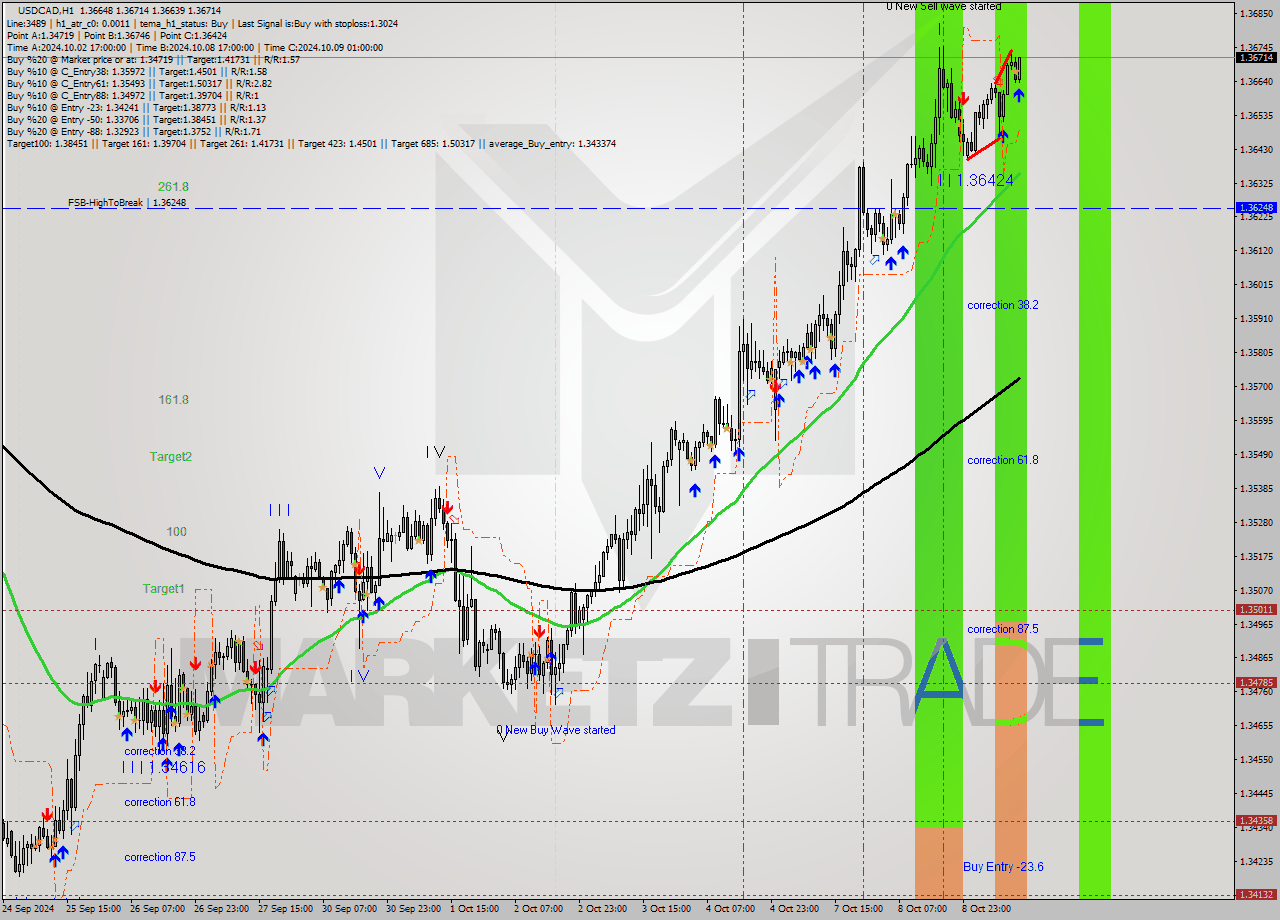Click the 8 Oct 23:00 time label
Viewport: 1280px width, 920px height.
(986, 909)
